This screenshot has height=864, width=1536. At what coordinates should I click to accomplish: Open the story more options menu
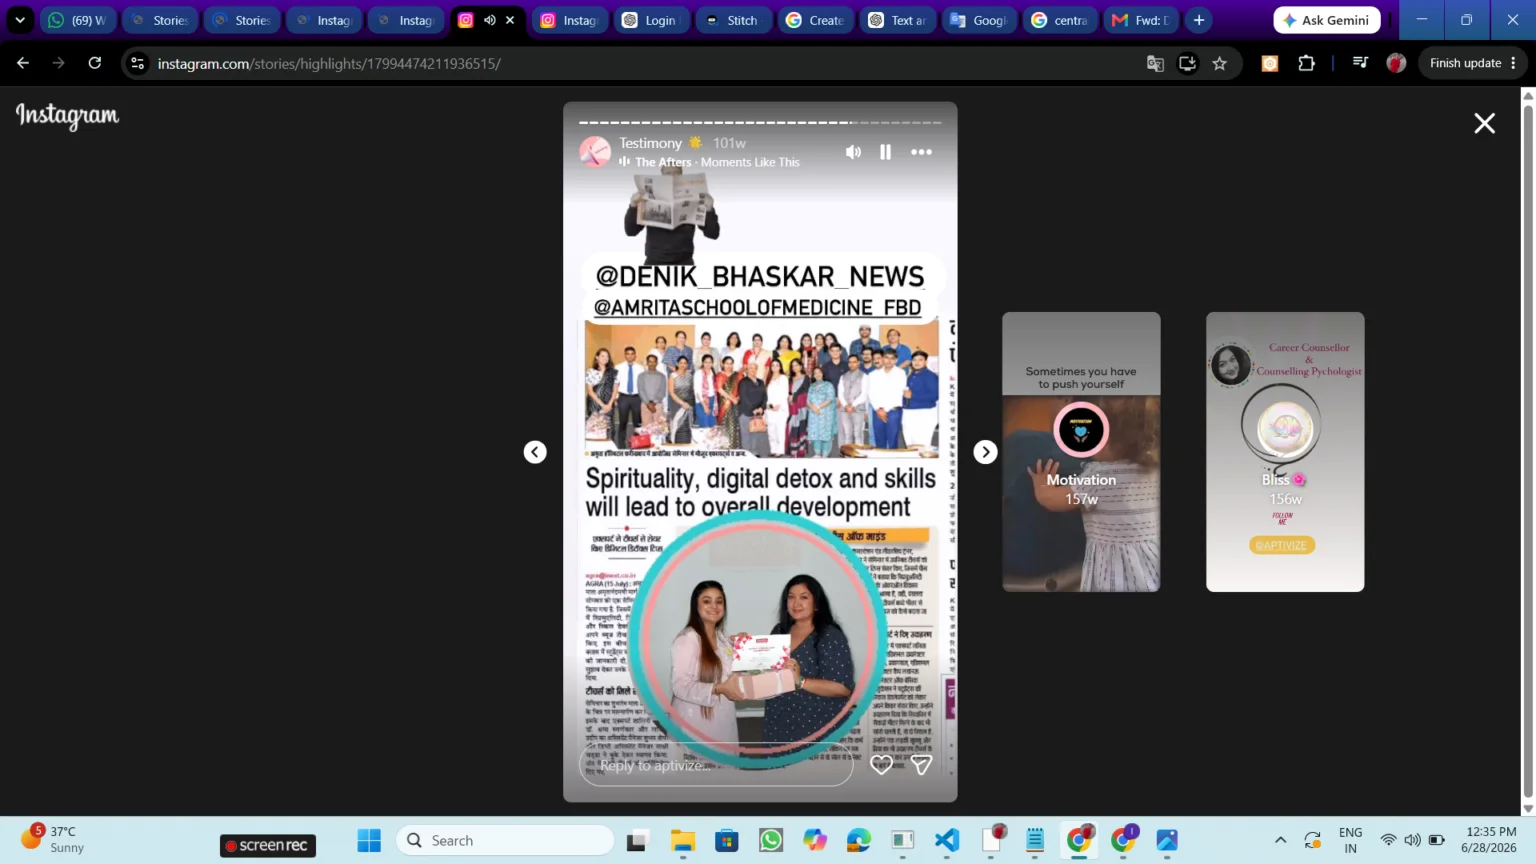point(921,152)
